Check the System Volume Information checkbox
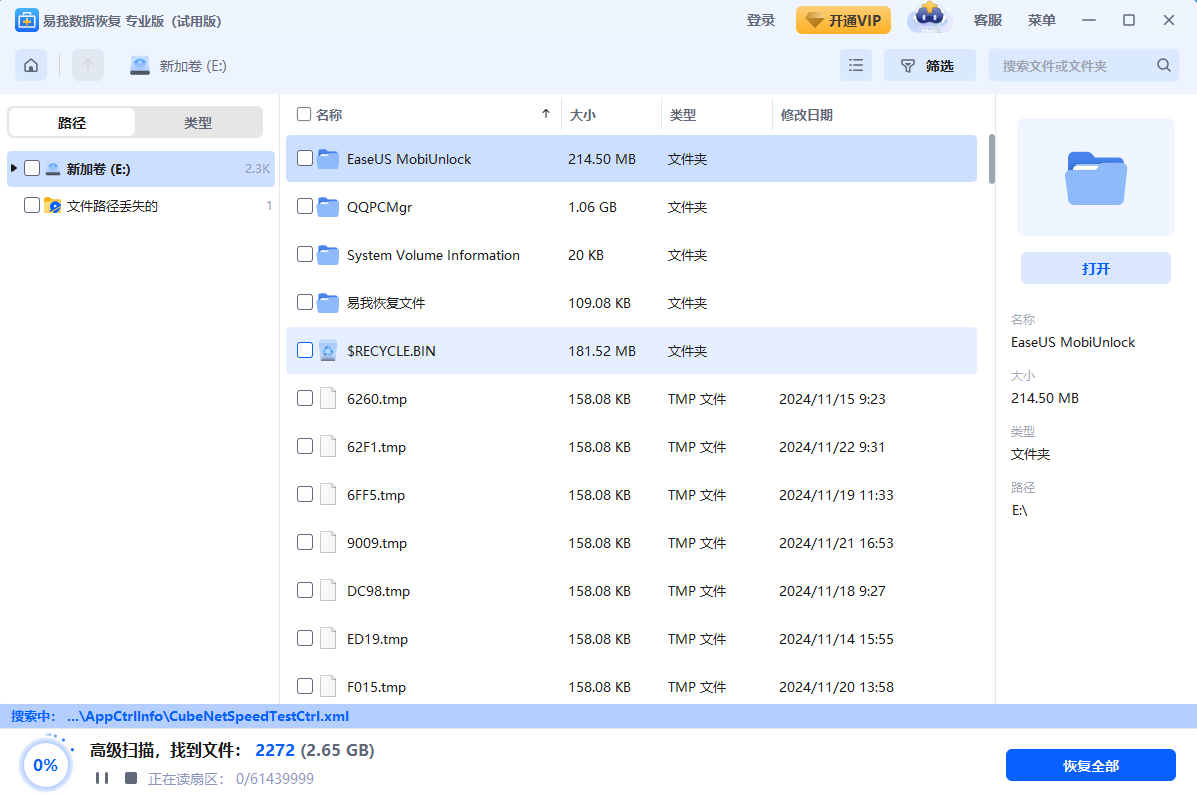The width and height of the screenshot is (1197, 794). (305, 254)
